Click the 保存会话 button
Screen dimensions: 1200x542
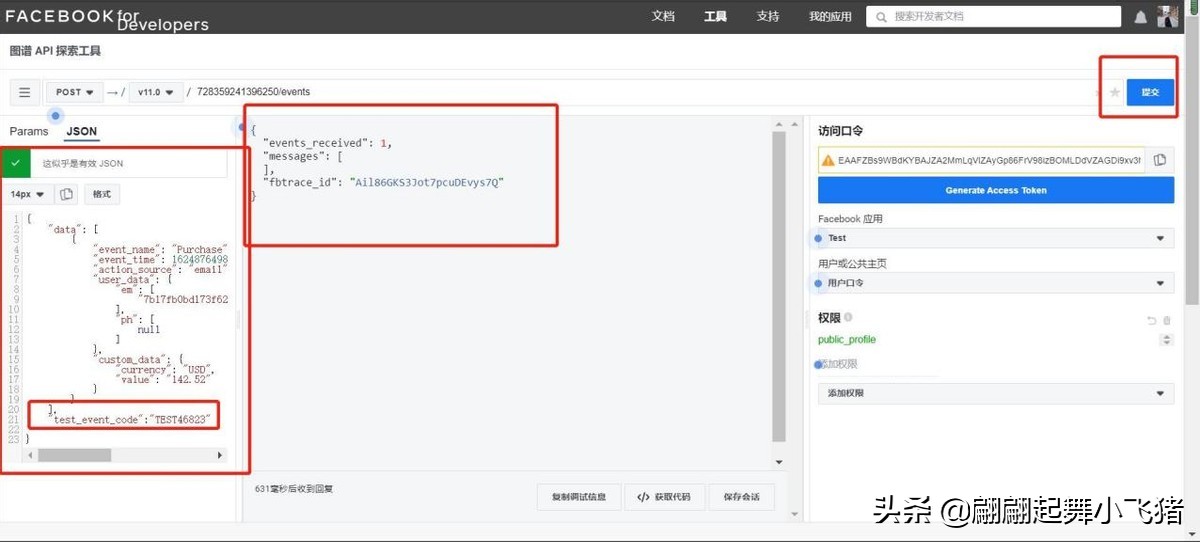pos(742,497)
